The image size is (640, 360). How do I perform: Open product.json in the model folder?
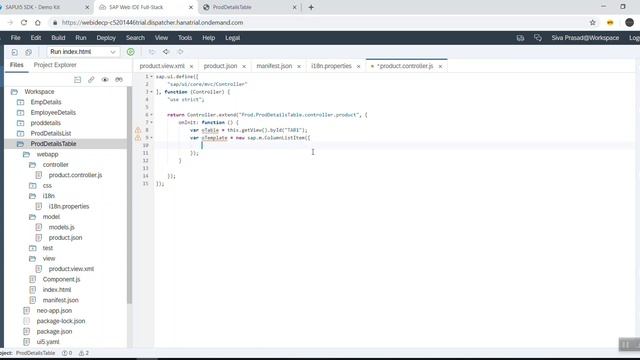pos(65,238)
